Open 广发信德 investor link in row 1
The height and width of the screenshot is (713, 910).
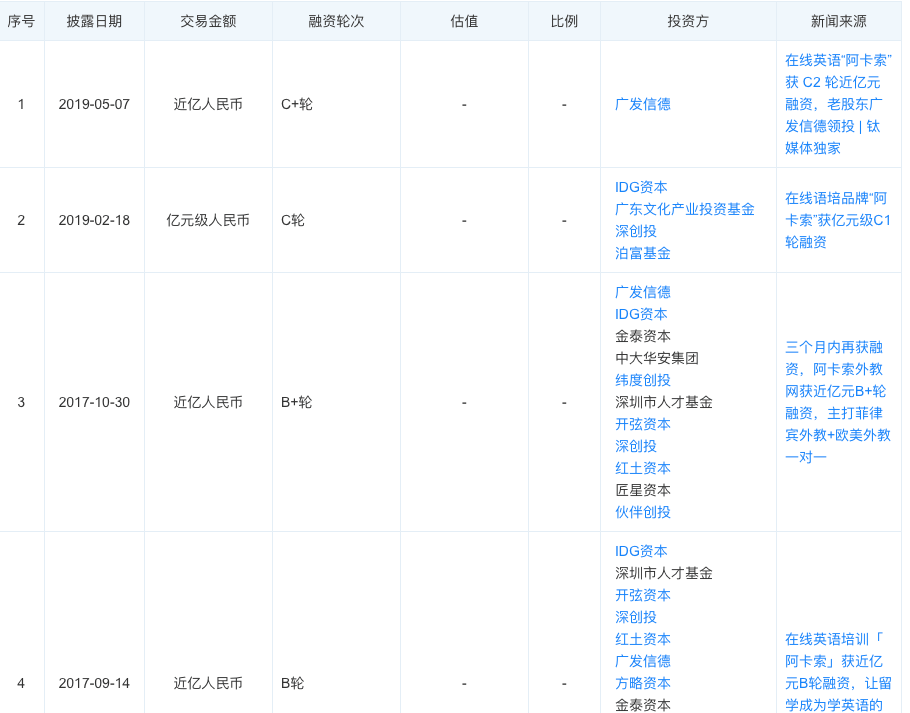point(642,104)
